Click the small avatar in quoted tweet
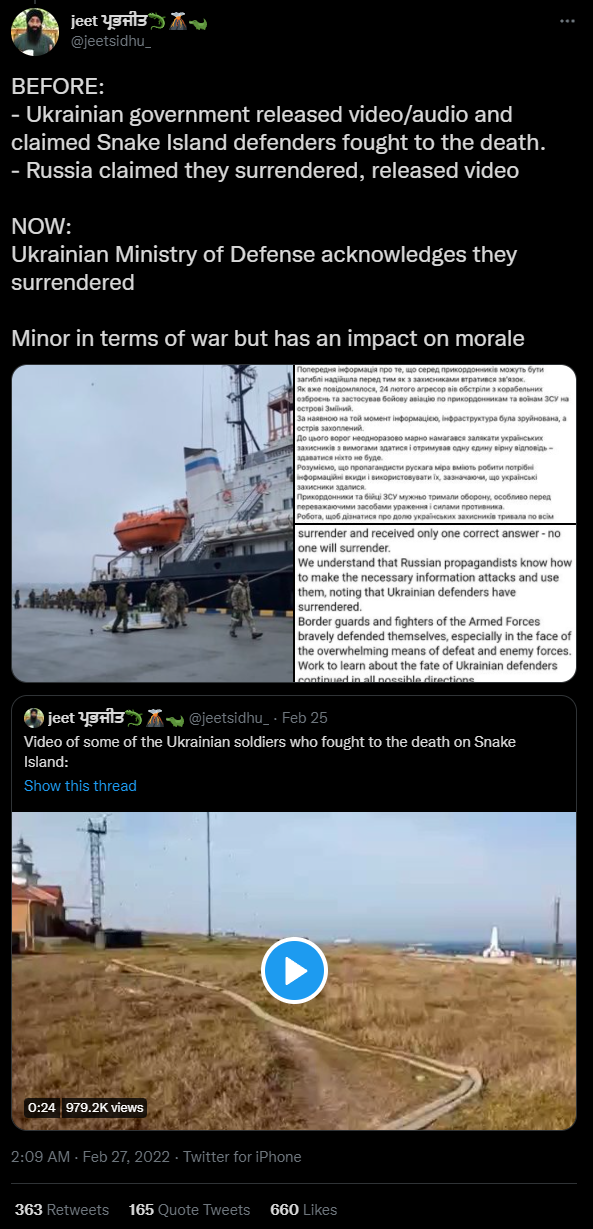The width and height of the screenshot is (593, 1229). 34,717
